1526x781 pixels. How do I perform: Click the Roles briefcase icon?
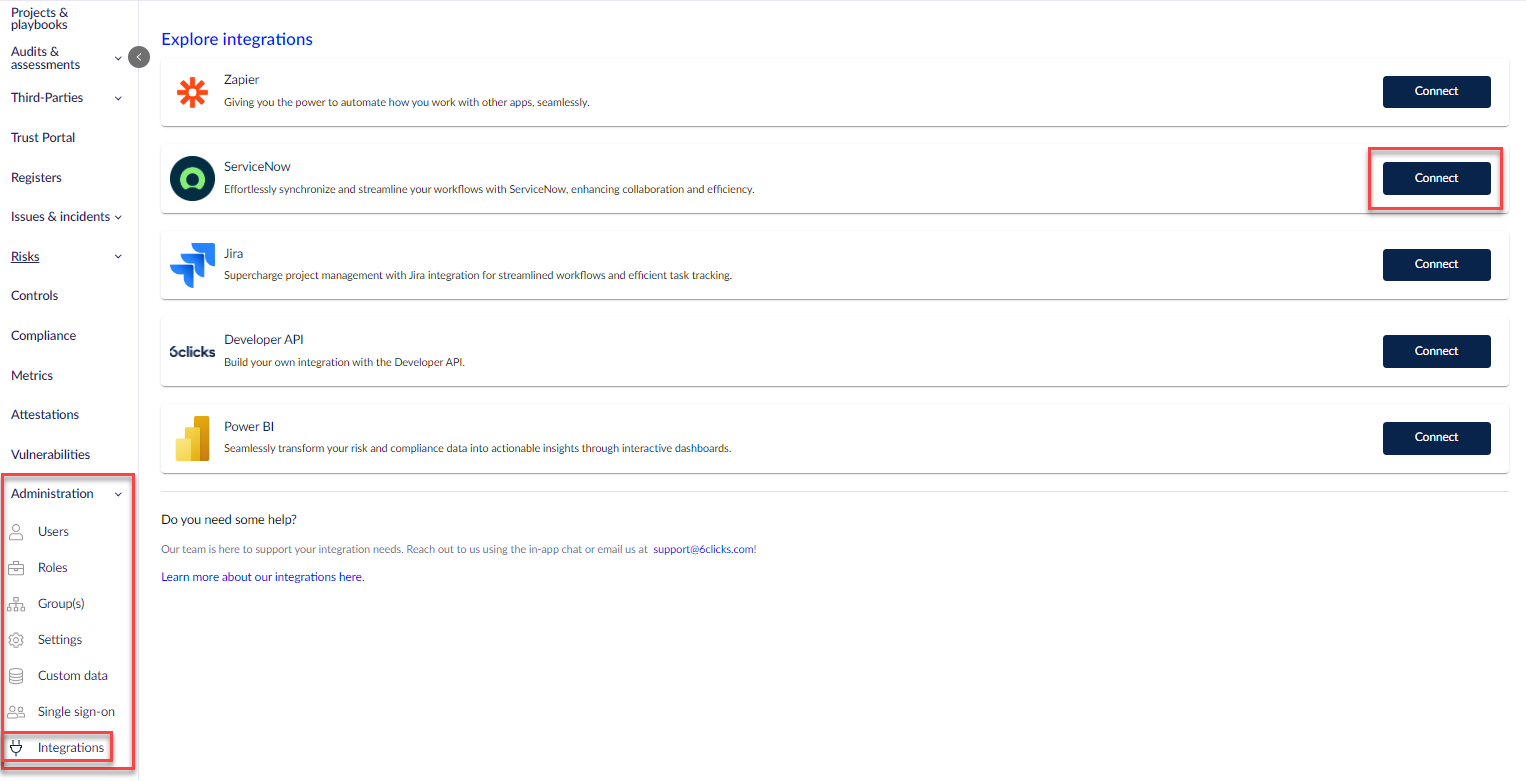[16, 567]
